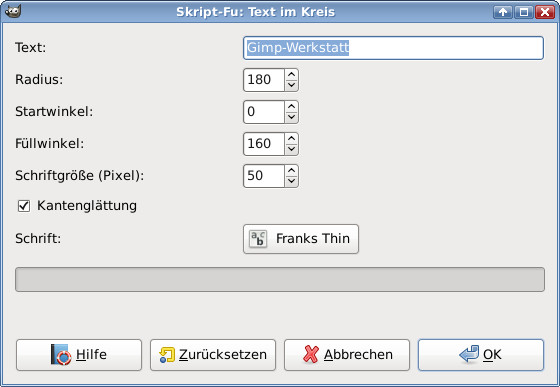The height and width of the screenshot is (387, 560).
Task: Reset values with Zurücksetzen button
Action: click(x=213, y=355)
